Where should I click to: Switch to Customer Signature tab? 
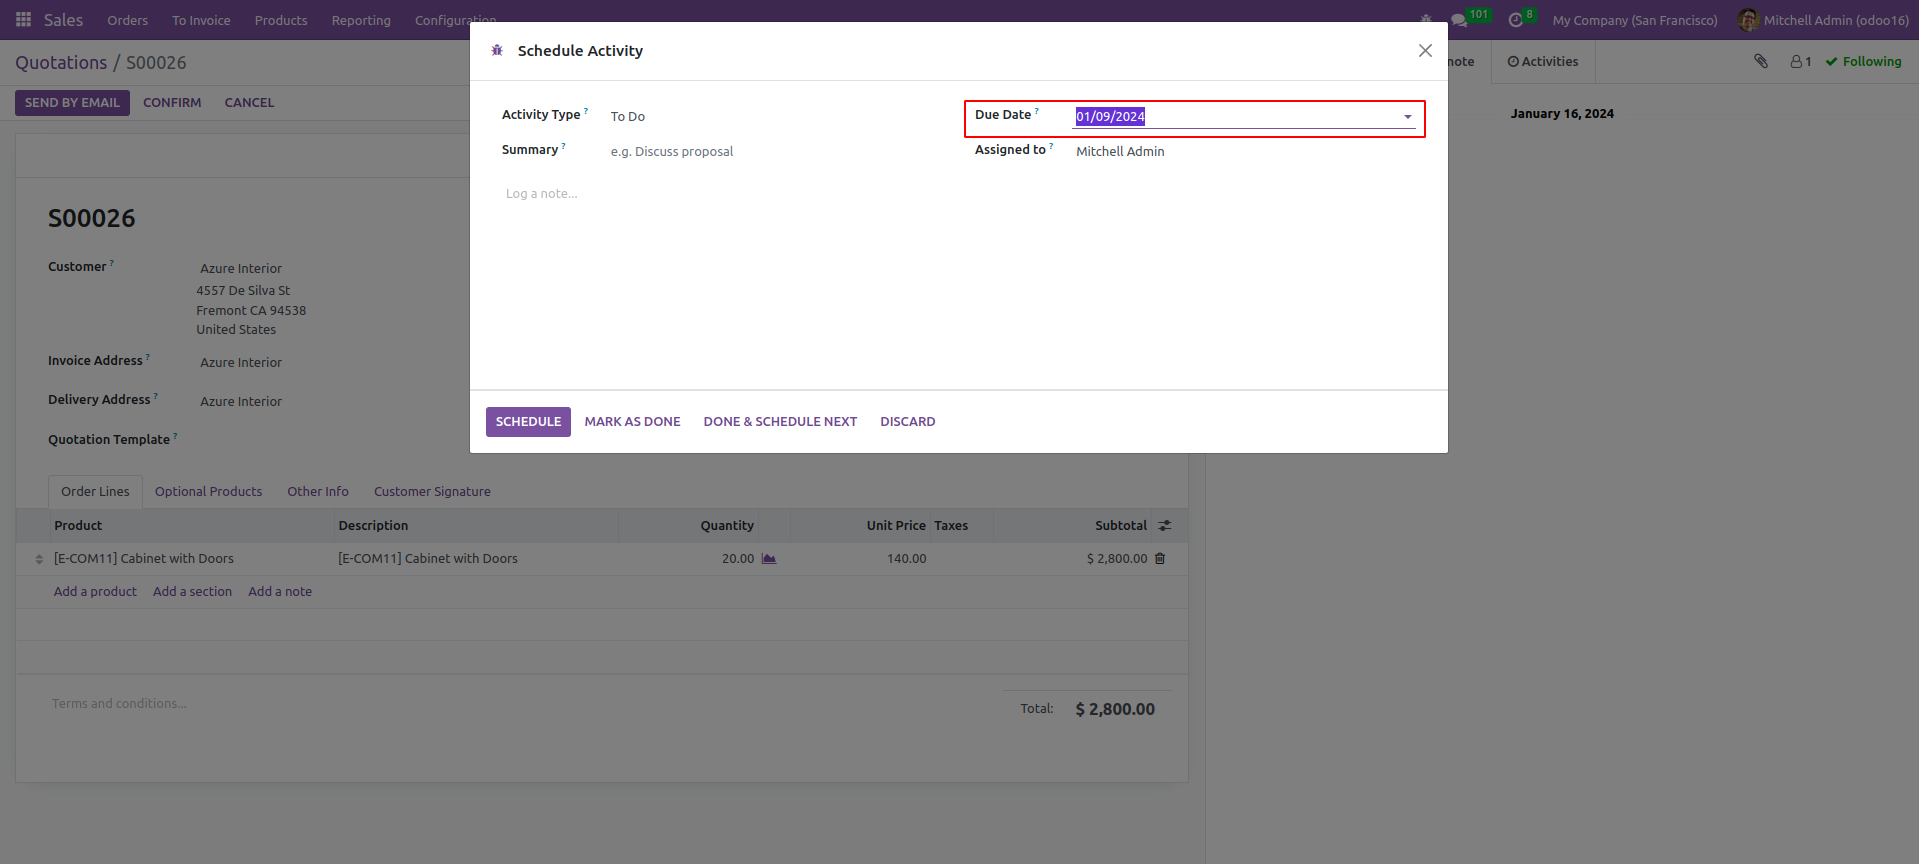[x=432, y=491]
